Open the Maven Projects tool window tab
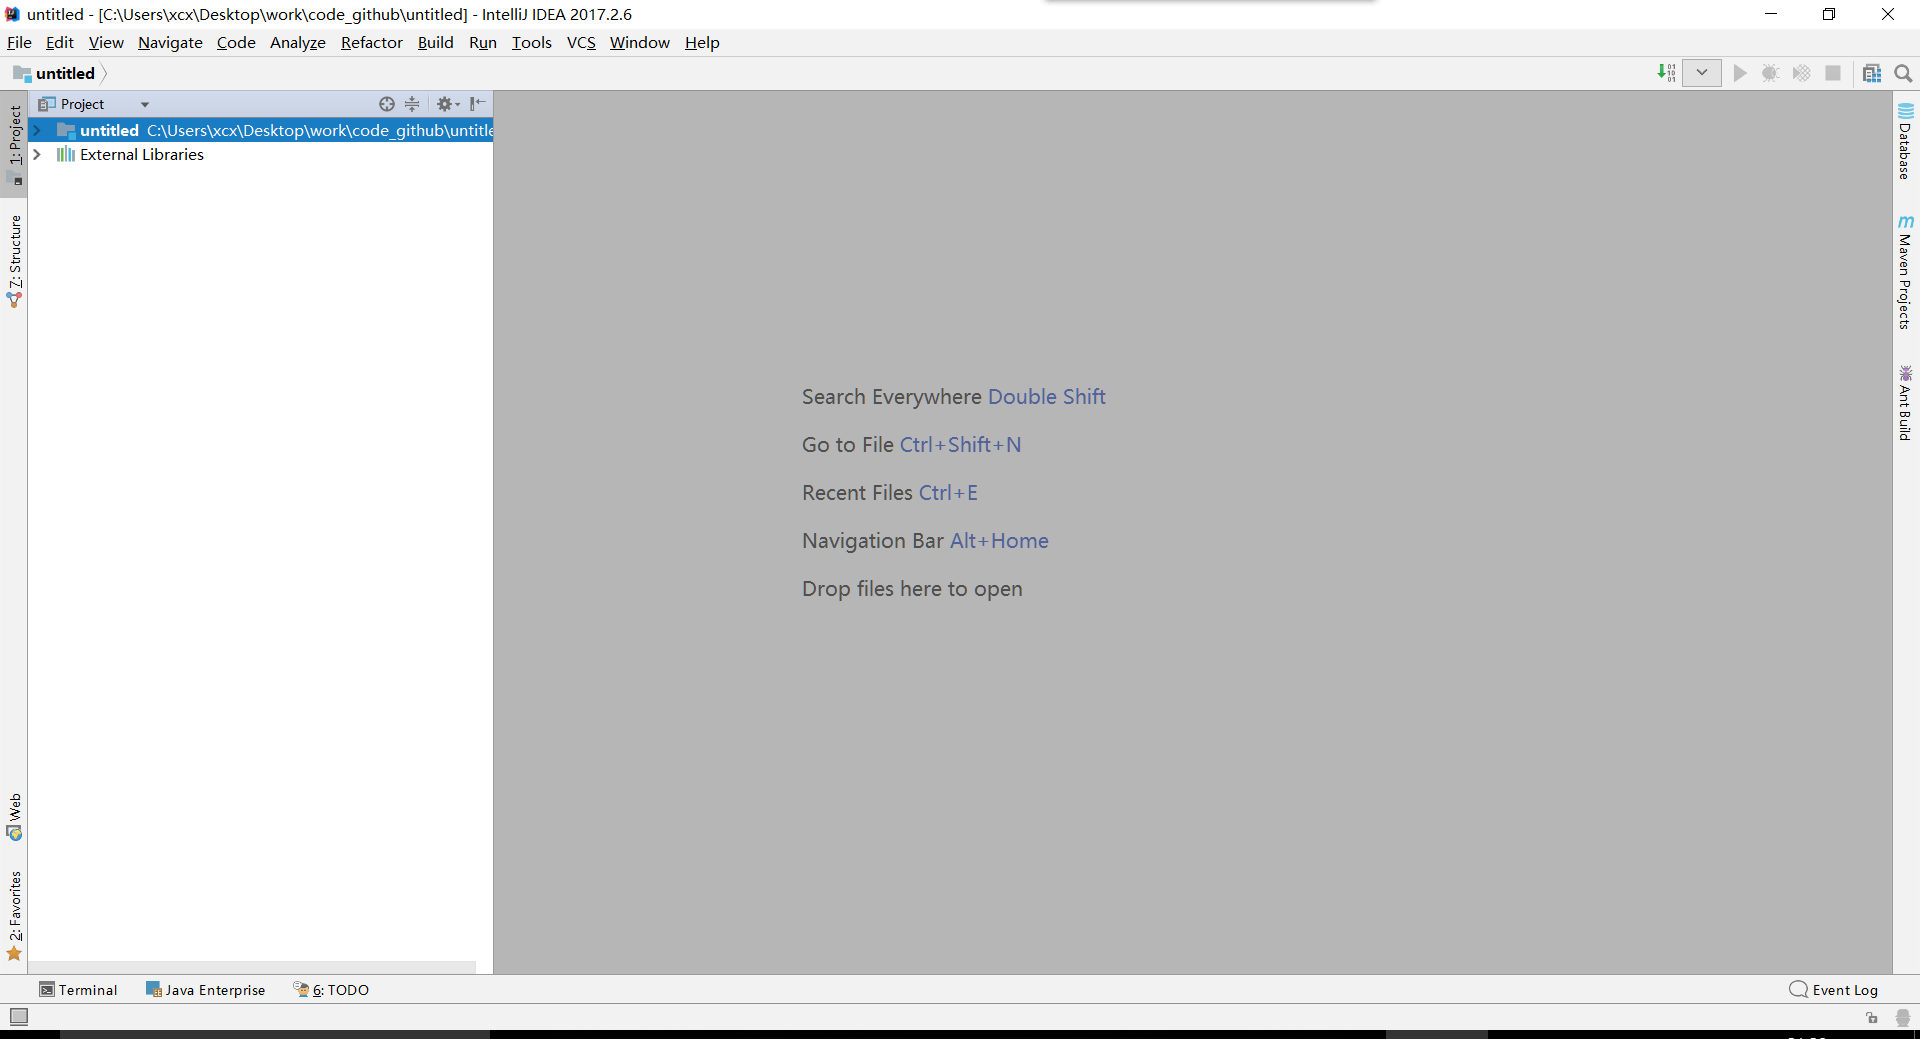Viewport: 1920px width, 1039px height. coord(1905,272)
